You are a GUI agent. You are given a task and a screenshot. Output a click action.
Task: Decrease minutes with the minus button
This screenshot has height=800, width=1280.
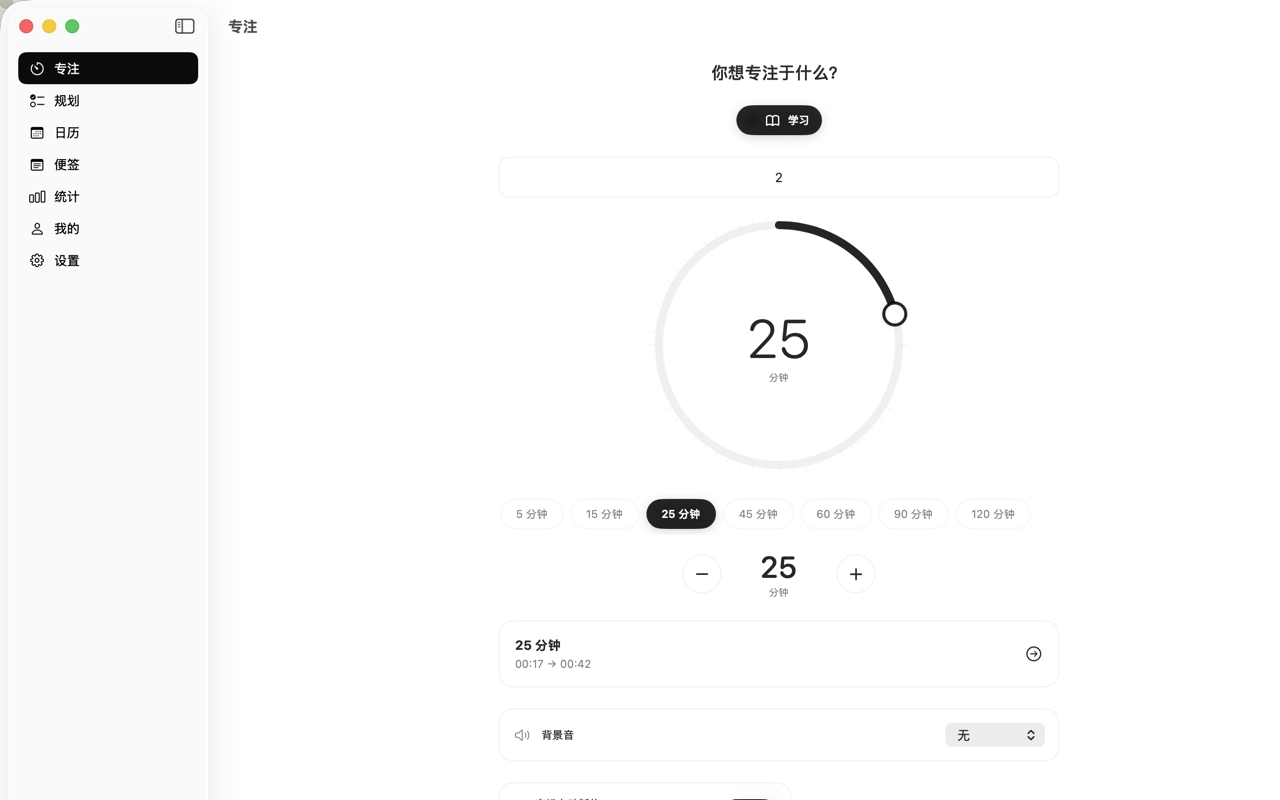(x=702, y=574)
